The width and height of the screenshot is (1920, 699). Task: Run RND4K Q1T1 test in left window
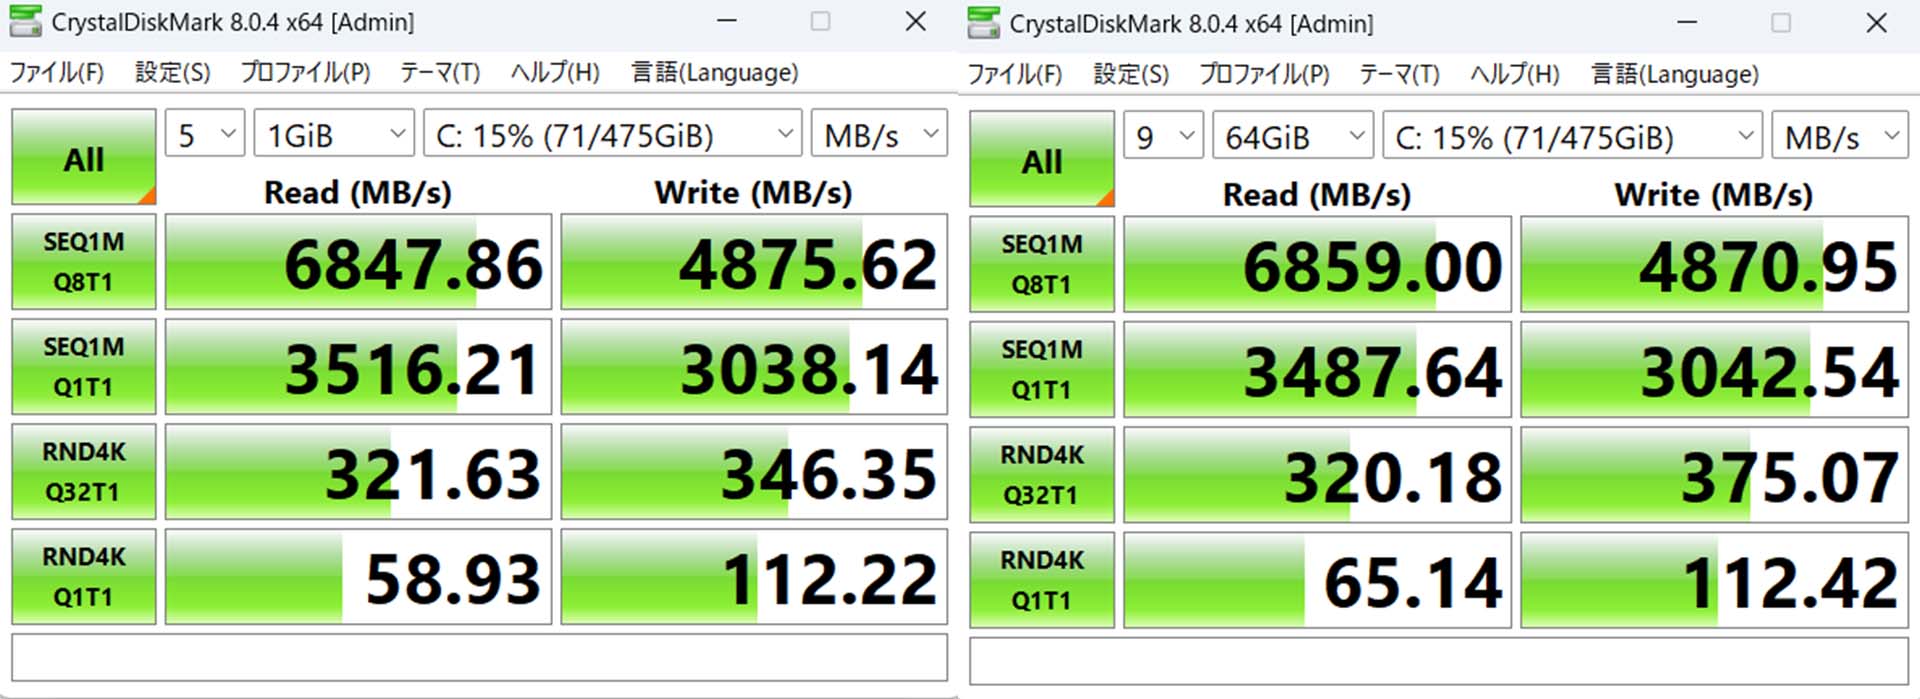[84, 576]
